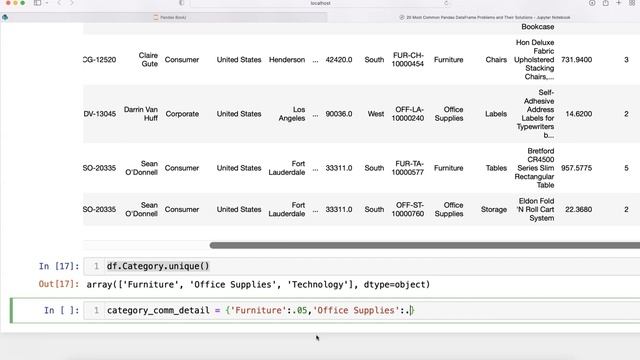Click the 42420.0 postal code cell
Image resolution: width=640 pixels, height=360 pixels.
tap(339, 60)
